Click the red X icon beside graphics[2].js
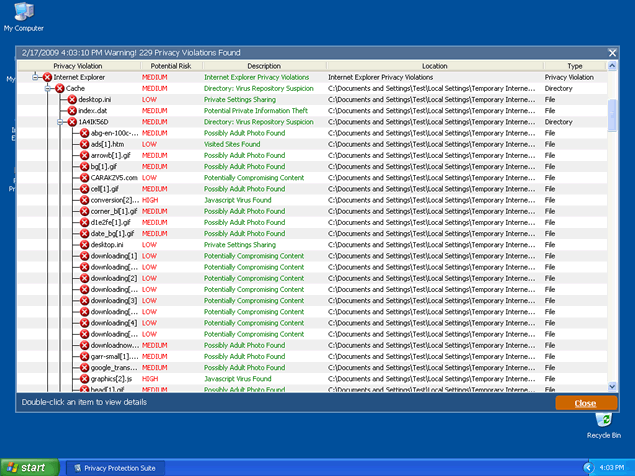Screen dimensions: 635x476 coord(84,379)
